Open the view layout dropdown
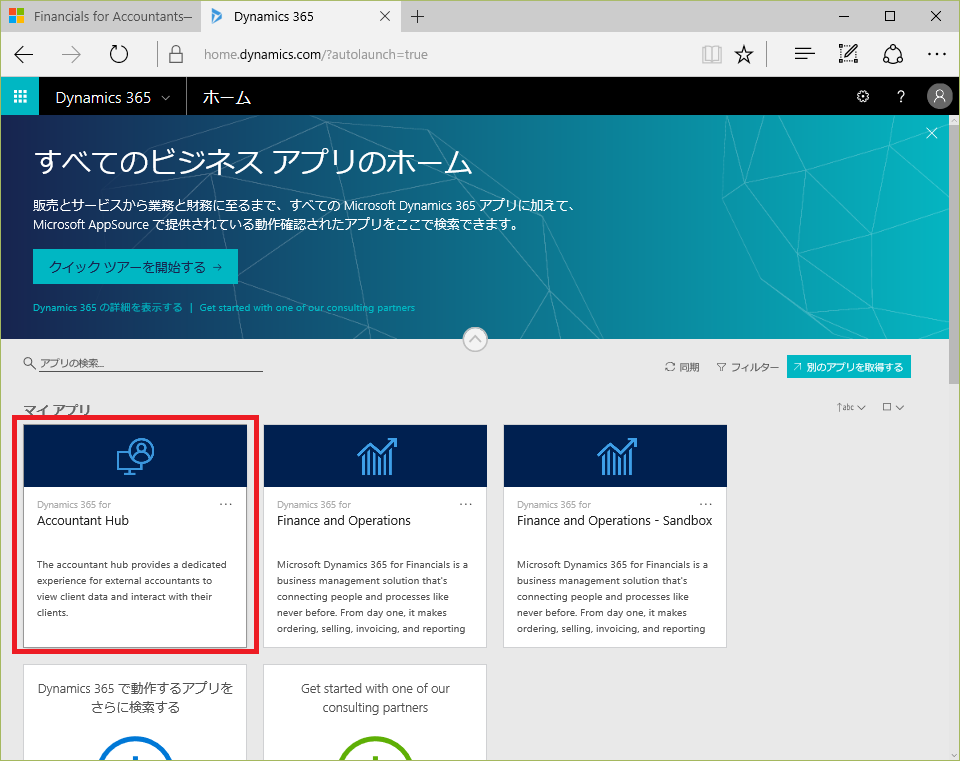The image size is (960, 761). (x=893, y=407)
